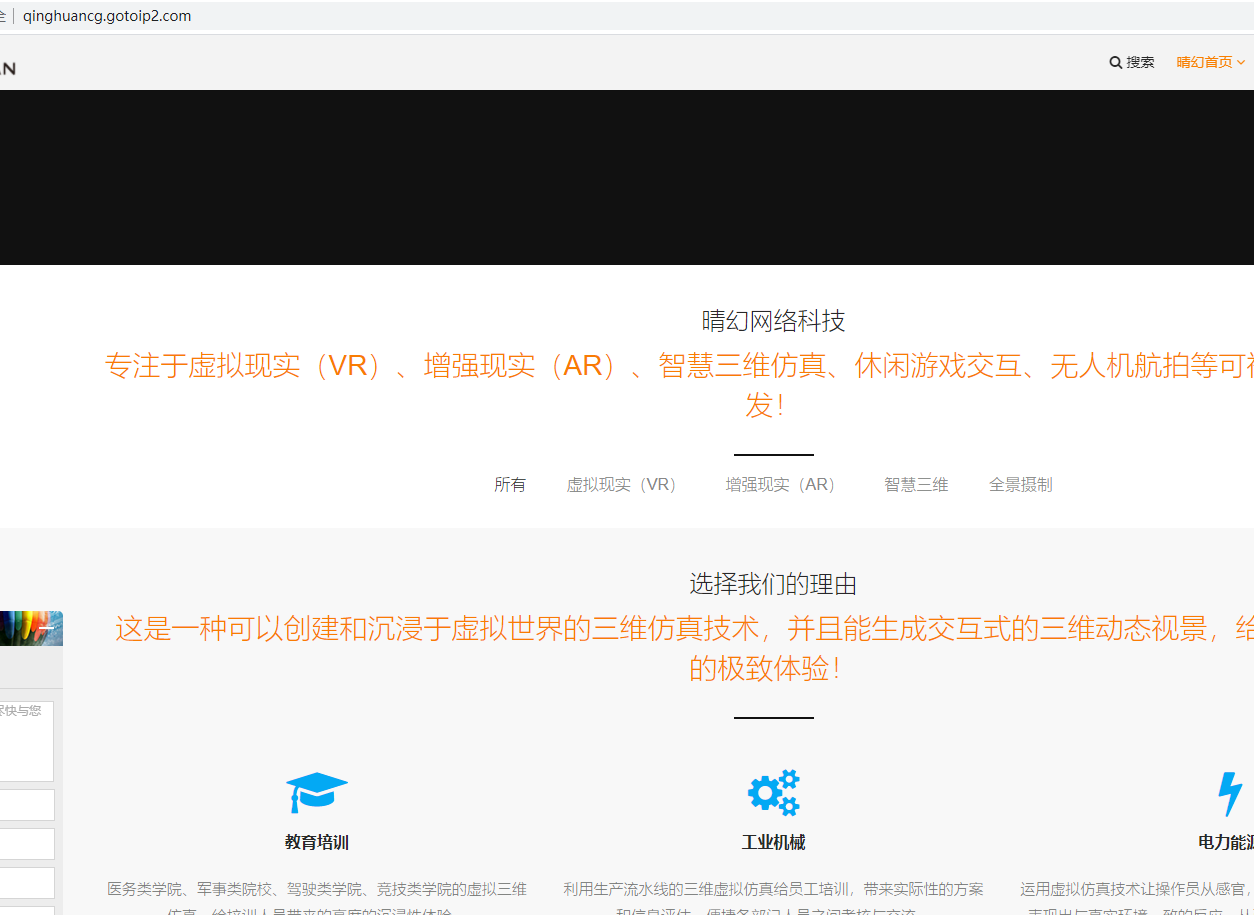This screenshot has height=915, width=1254.
Task: Expand the 晴幻首页 dropdown arrow
Action: pyautogui.click(x=1241, y=62)
